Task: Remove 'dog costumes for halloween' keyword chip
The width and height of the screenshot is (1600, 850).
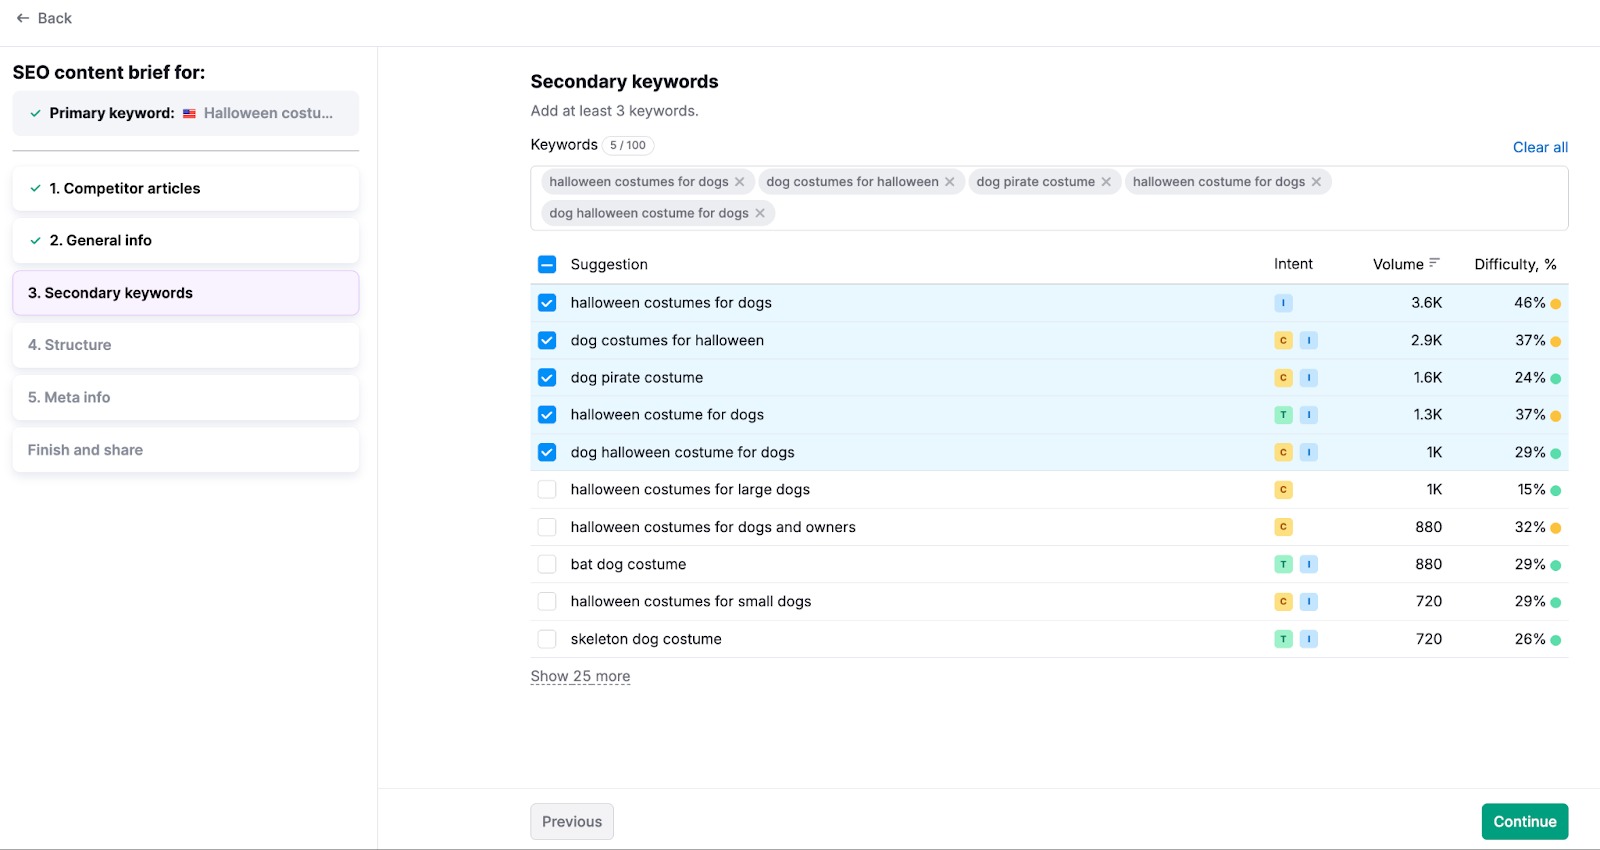Action: click(x=950, y=182)
